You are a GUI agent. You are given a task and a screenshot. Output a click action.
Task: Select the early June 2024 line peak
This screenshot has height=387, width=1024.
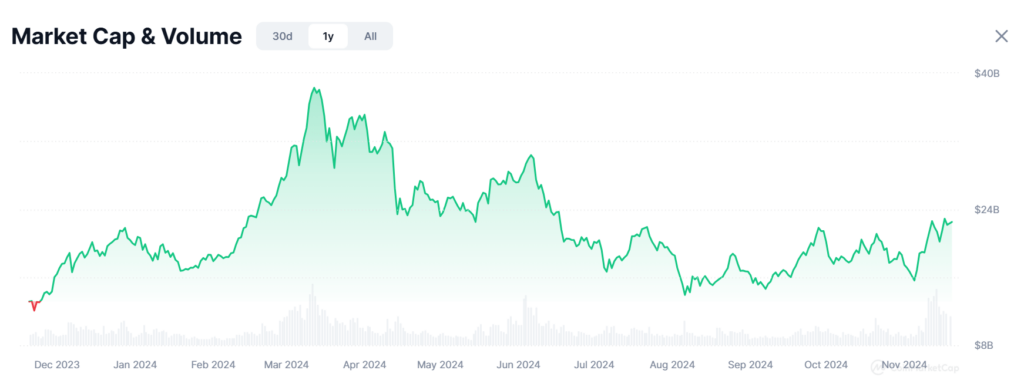pos(532,155)
